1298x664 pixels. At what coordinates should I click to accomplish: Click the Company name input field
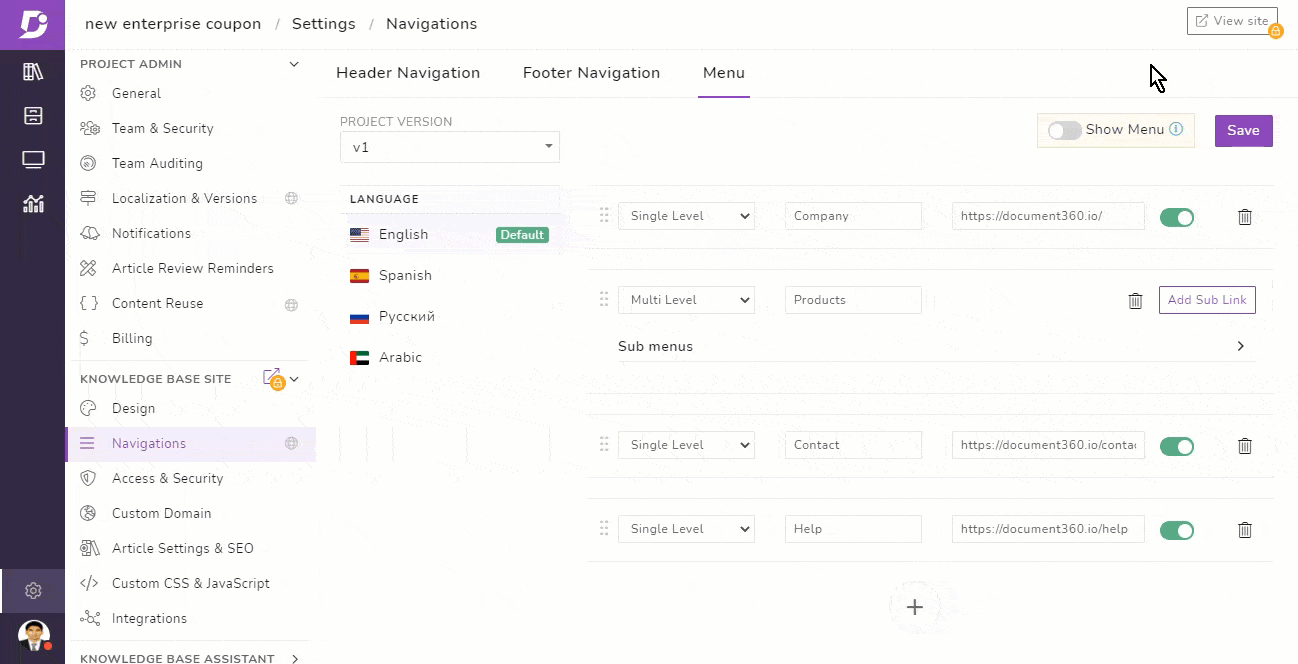pos(853,216)
